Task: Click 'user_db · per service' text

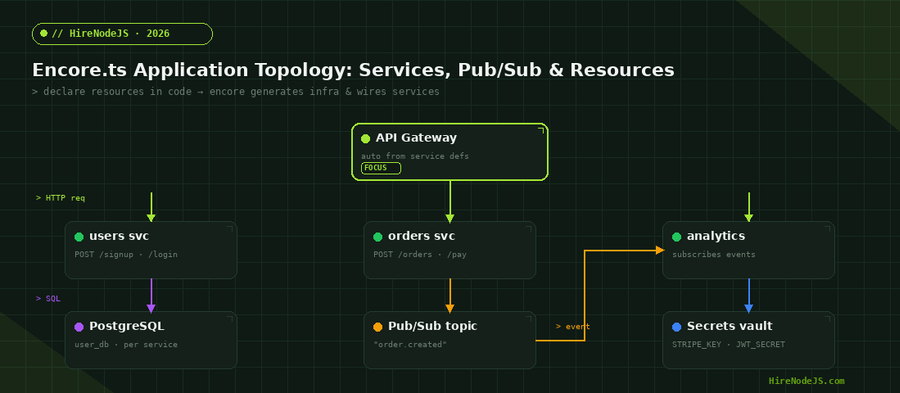Action: pos(126,345)
